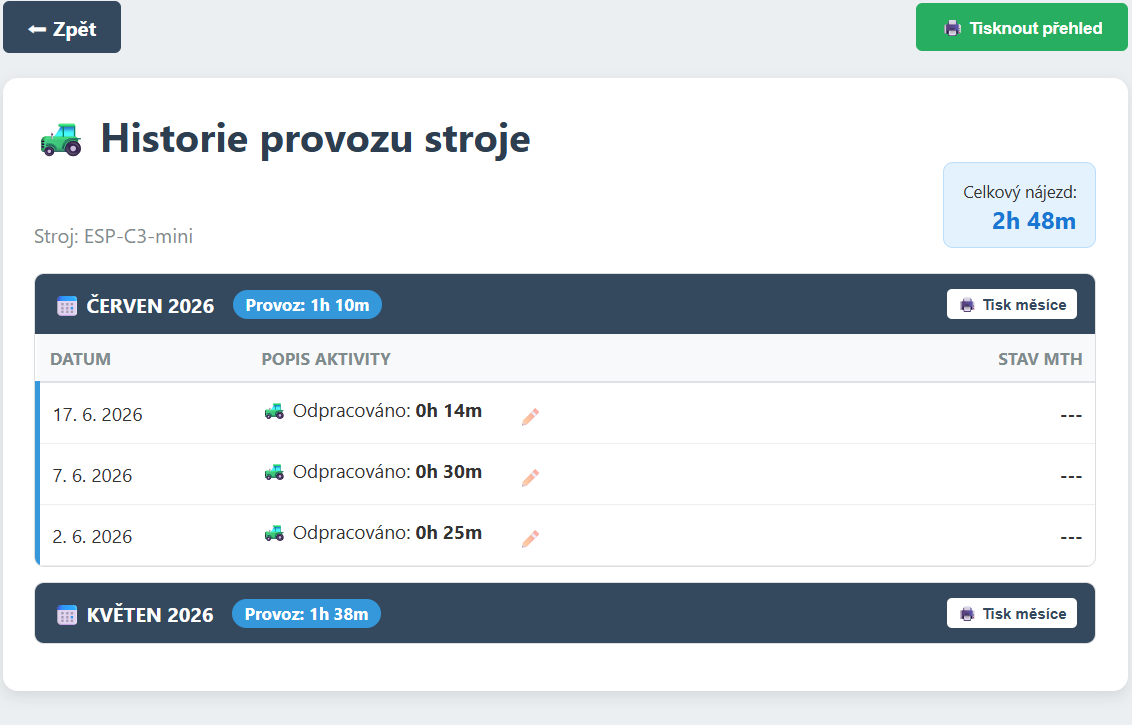
Task: Click the tractor icon in the 7. 6. 2026 row
Action: [274, 472]
